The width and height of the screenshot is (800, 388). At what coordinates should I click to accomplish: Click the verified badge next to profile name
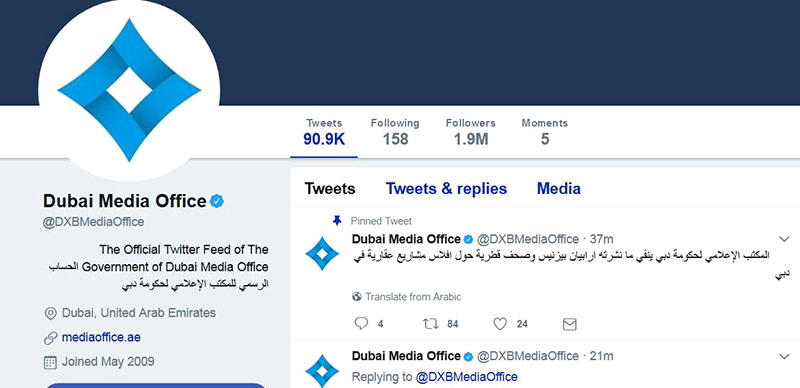tap(217, 201)
